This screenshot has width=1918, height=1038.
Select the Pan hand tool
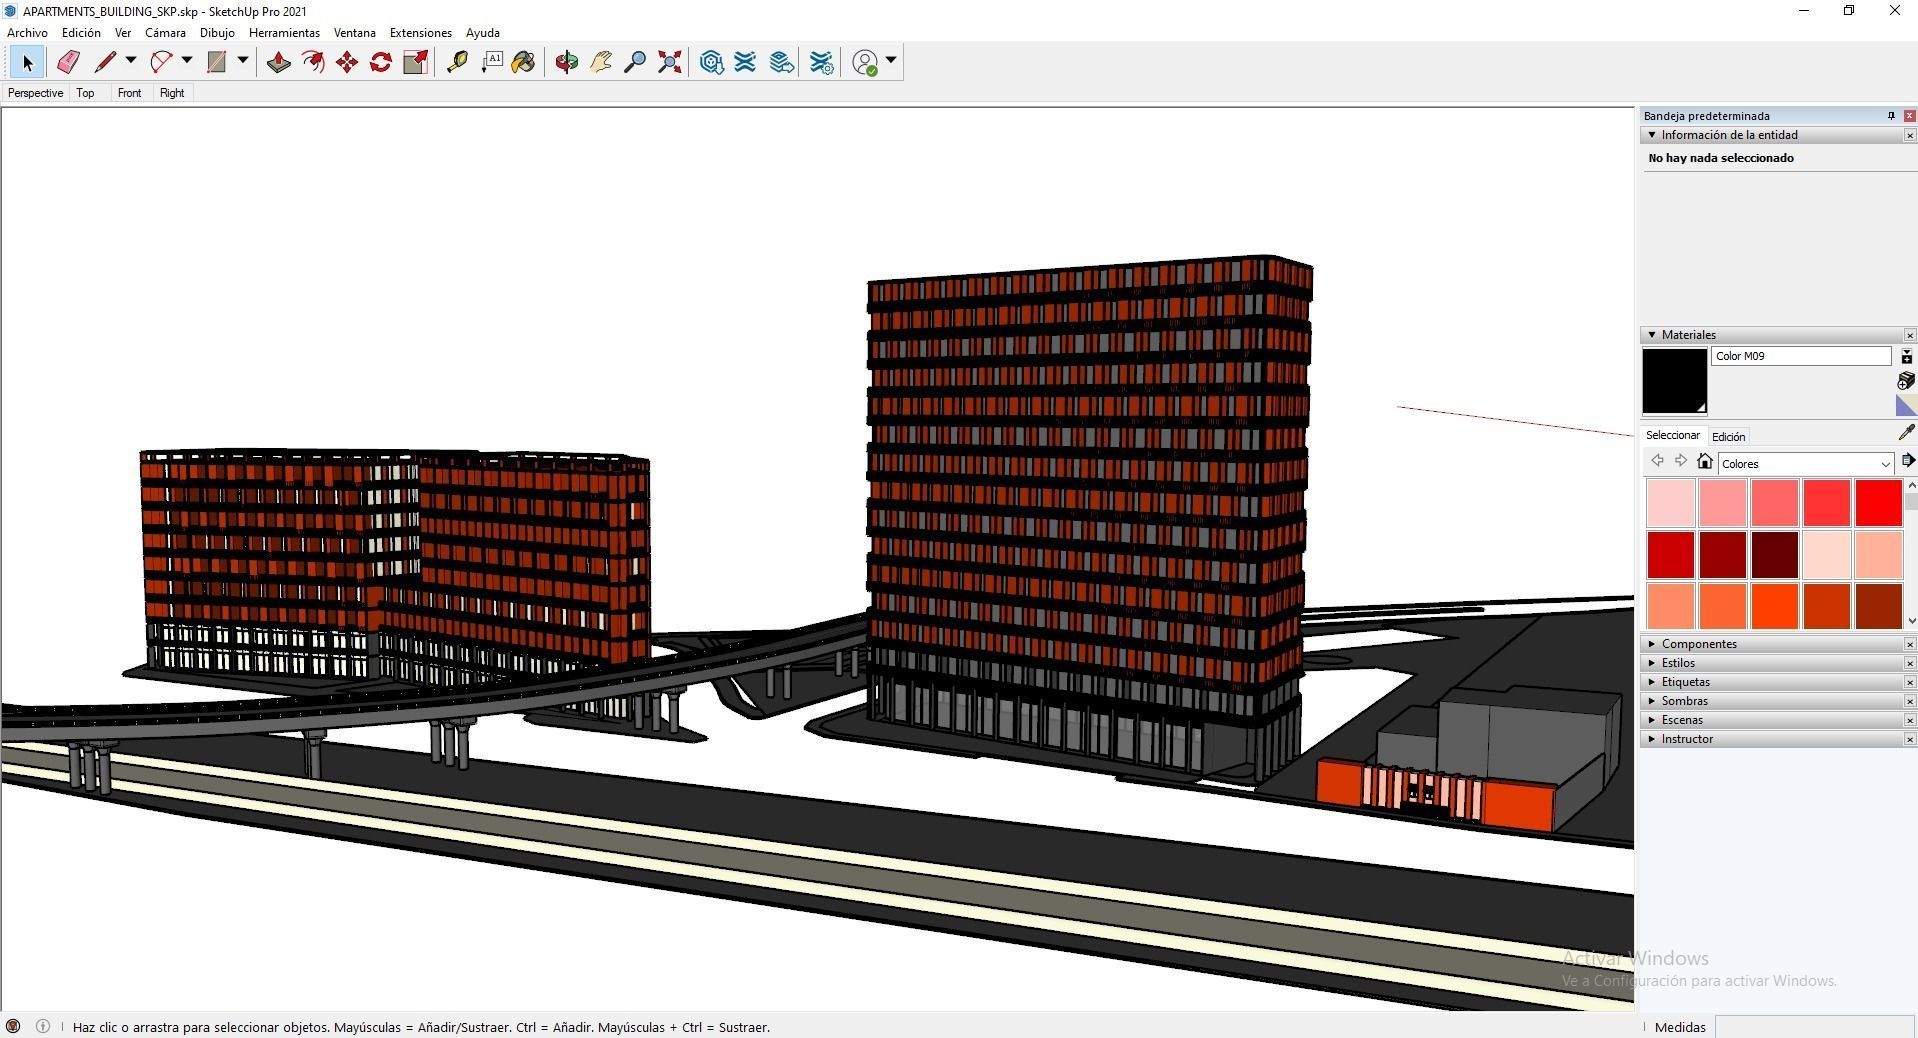tap(601, 62)
